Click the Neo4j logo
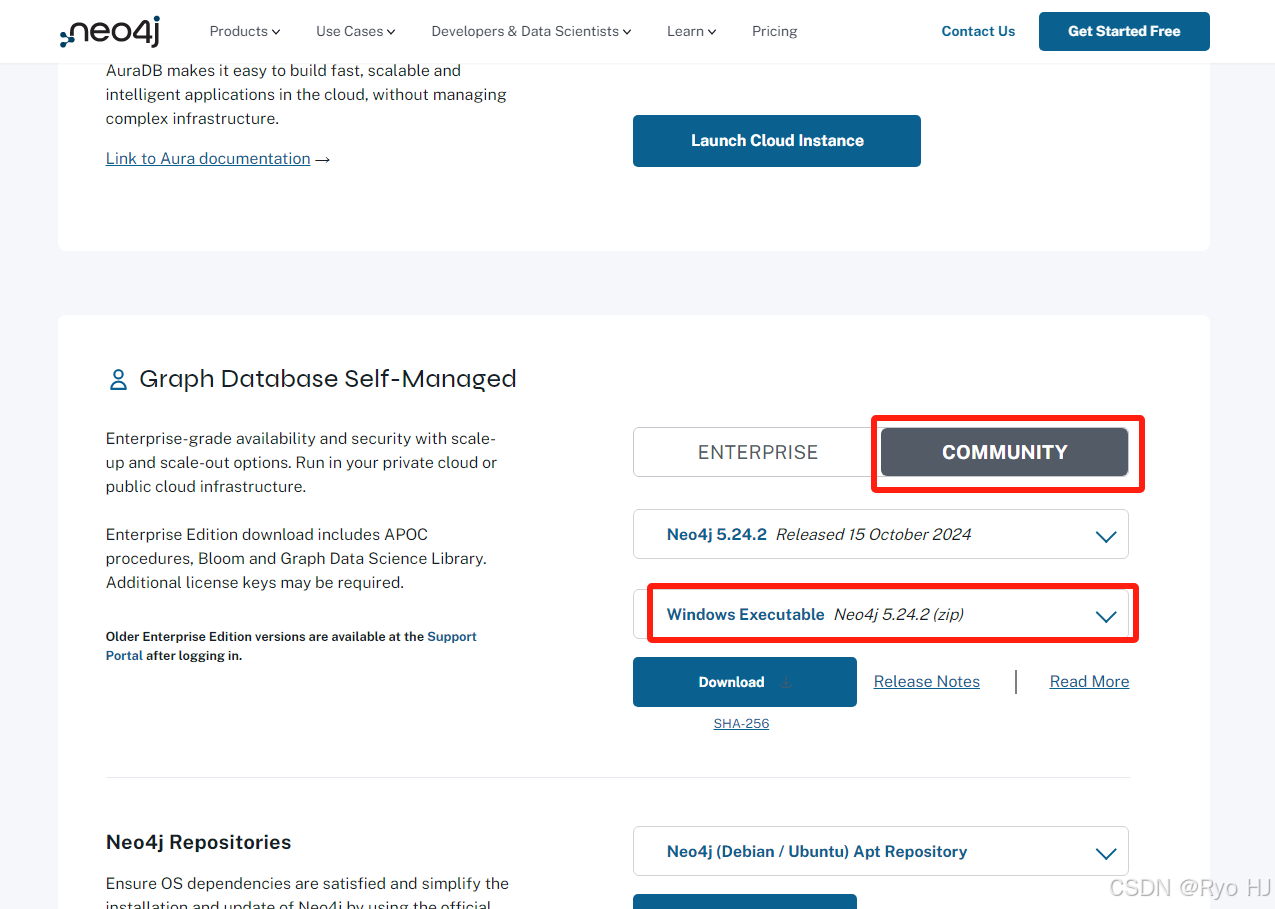The height and width of the screenshot is (909, 1275). (110, 32)
